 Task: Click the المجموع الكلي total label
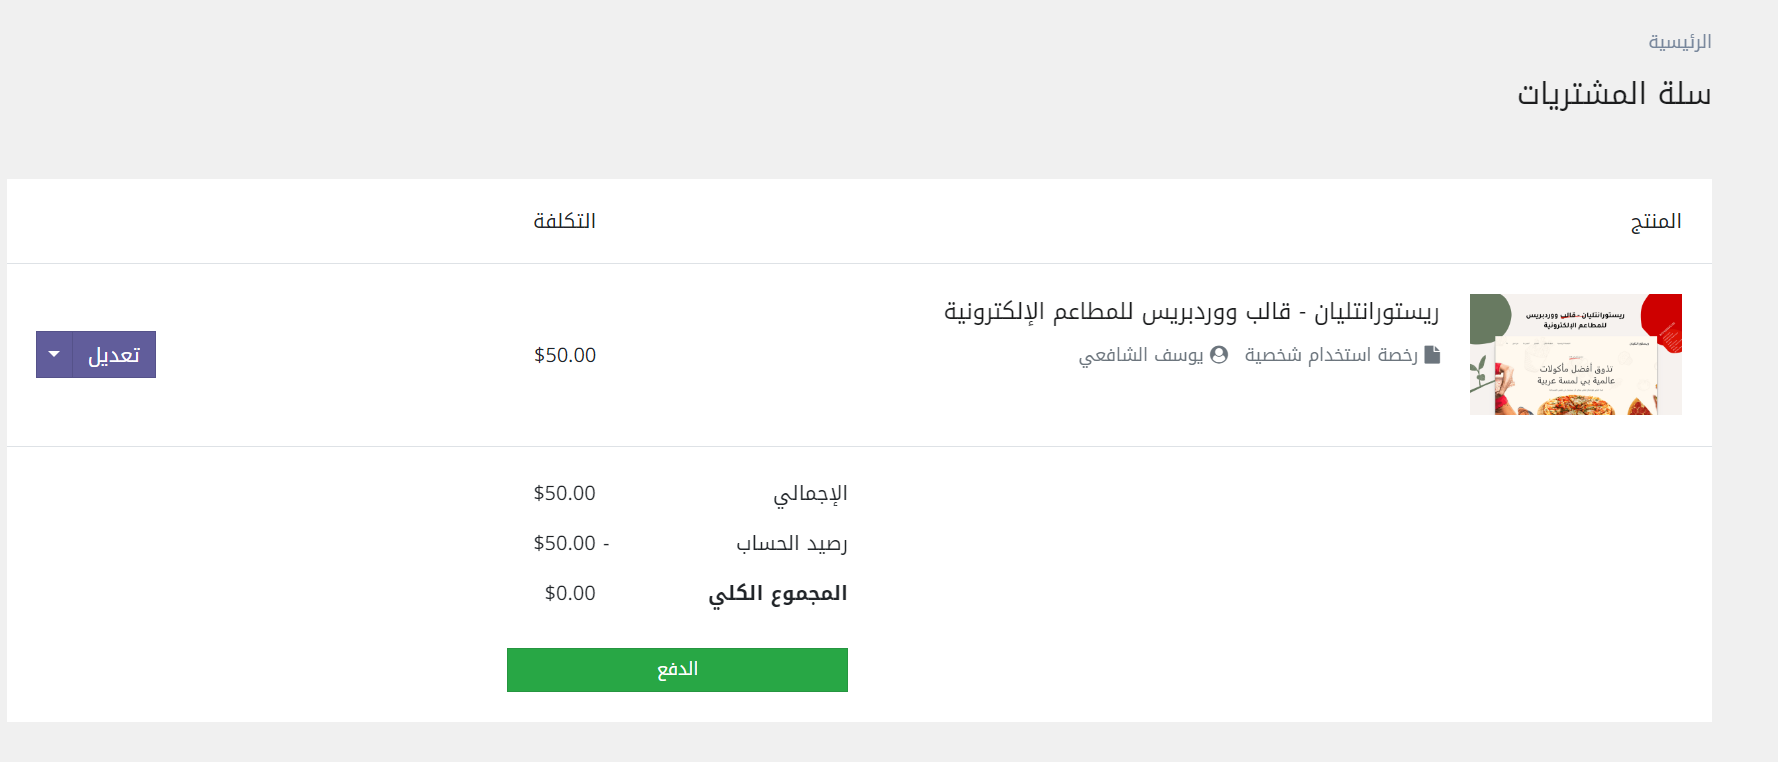click(x=778, y=593)
